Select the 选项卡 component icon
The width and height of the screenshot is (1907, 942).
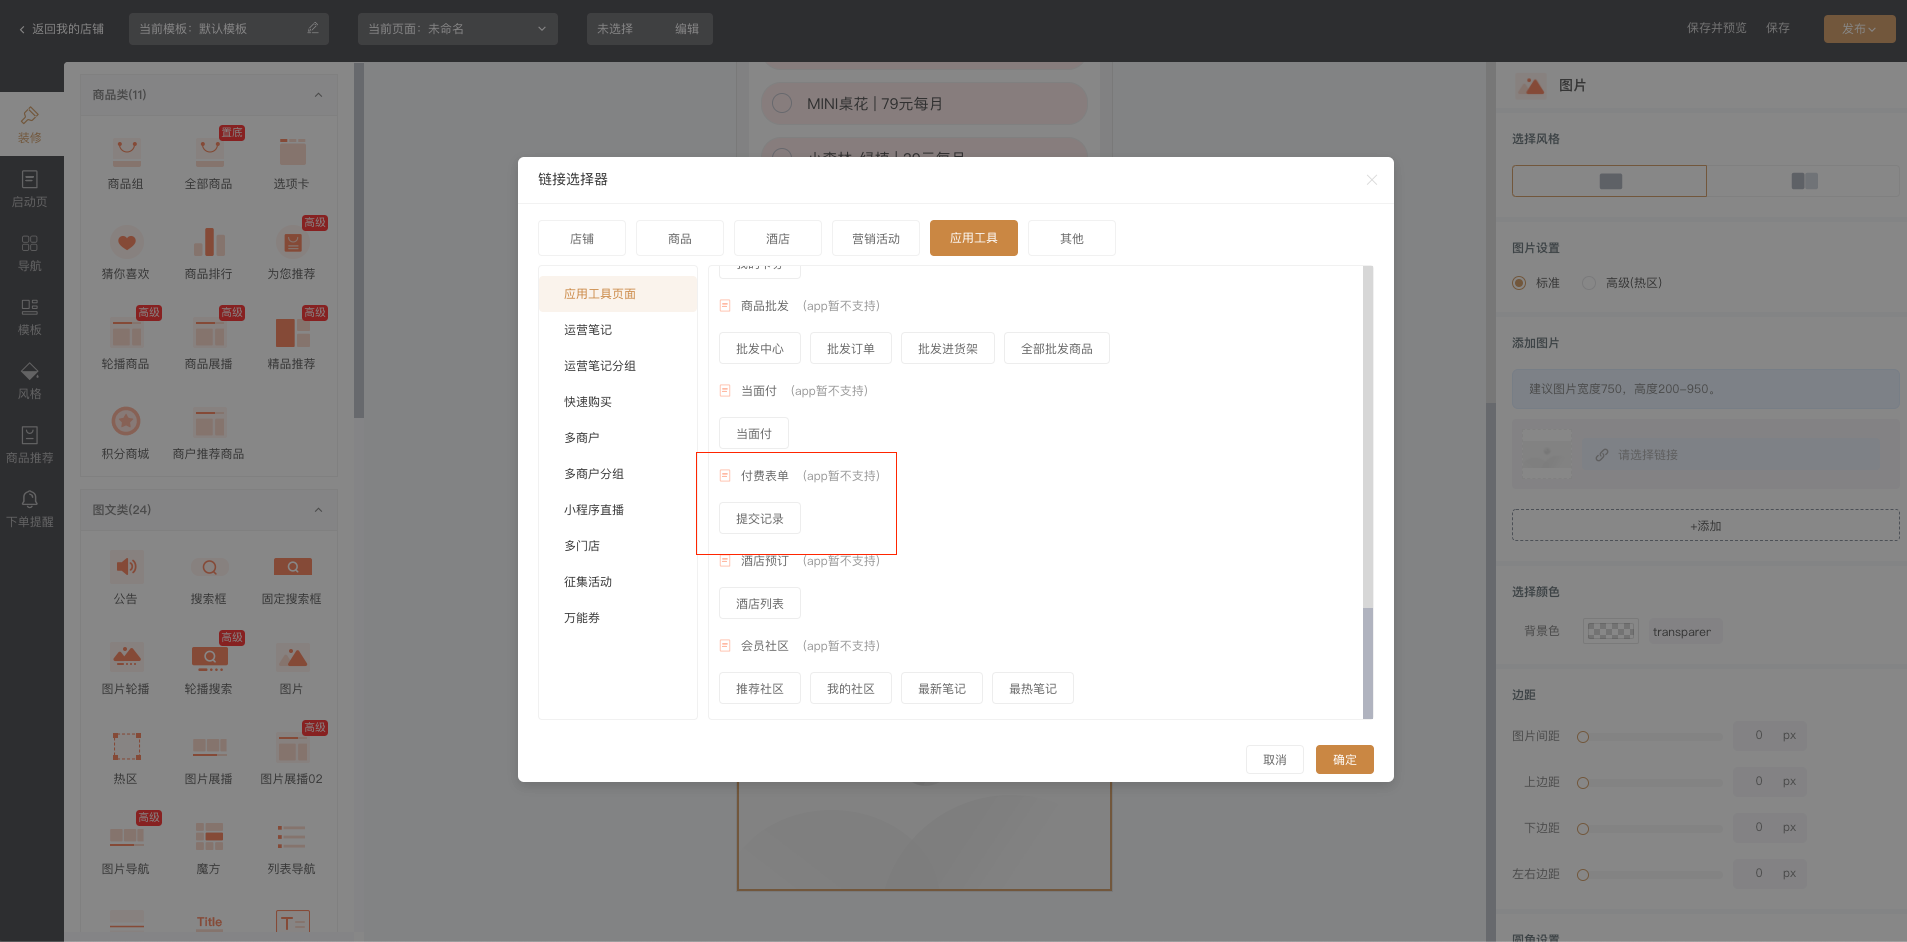coord(292,151)
